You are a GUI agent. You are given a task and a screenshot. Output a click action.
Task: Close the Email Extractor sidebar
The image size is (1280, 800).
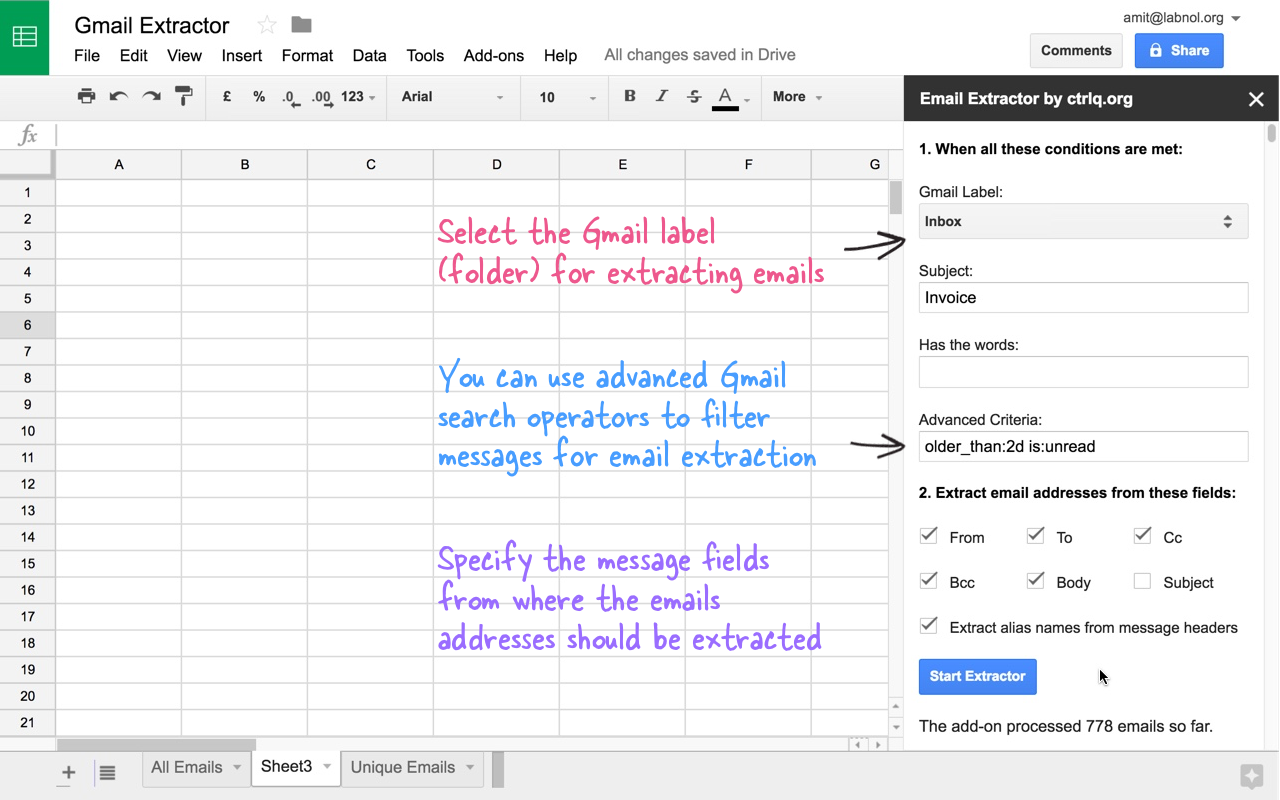(x=1256, y=99)
